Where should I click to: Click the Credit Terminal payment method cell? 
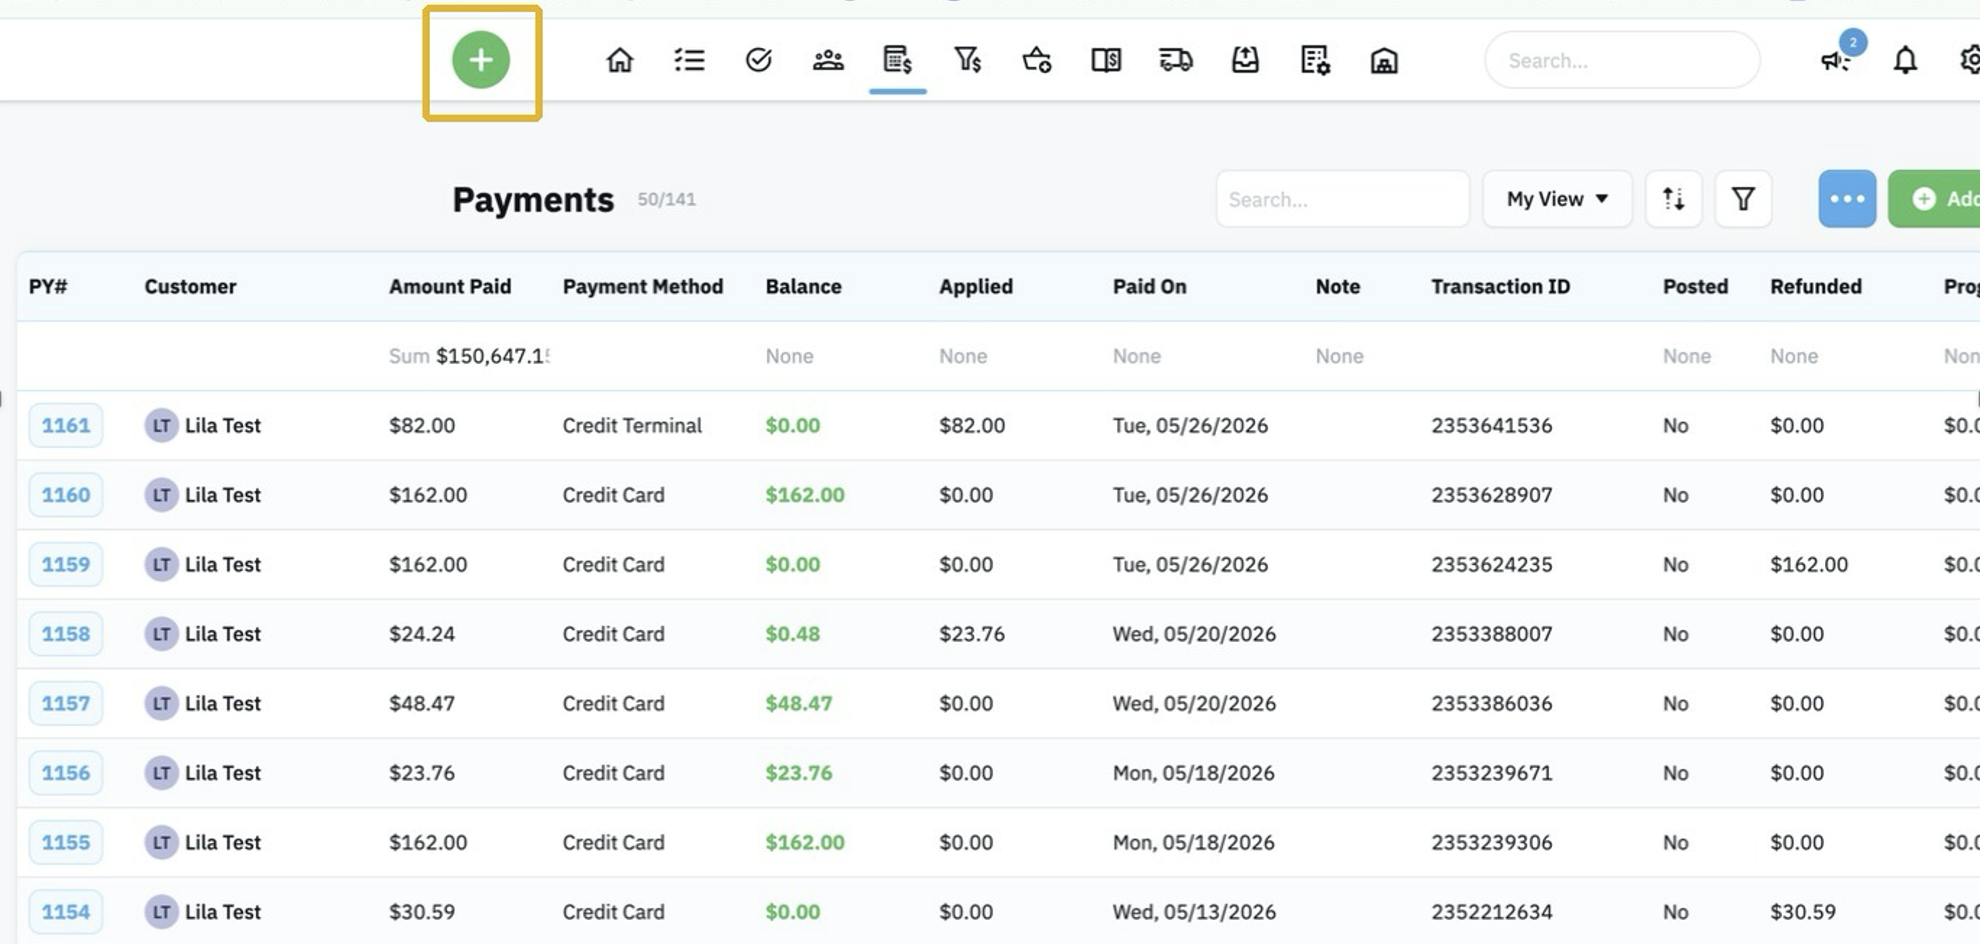[x=632, y=425]
